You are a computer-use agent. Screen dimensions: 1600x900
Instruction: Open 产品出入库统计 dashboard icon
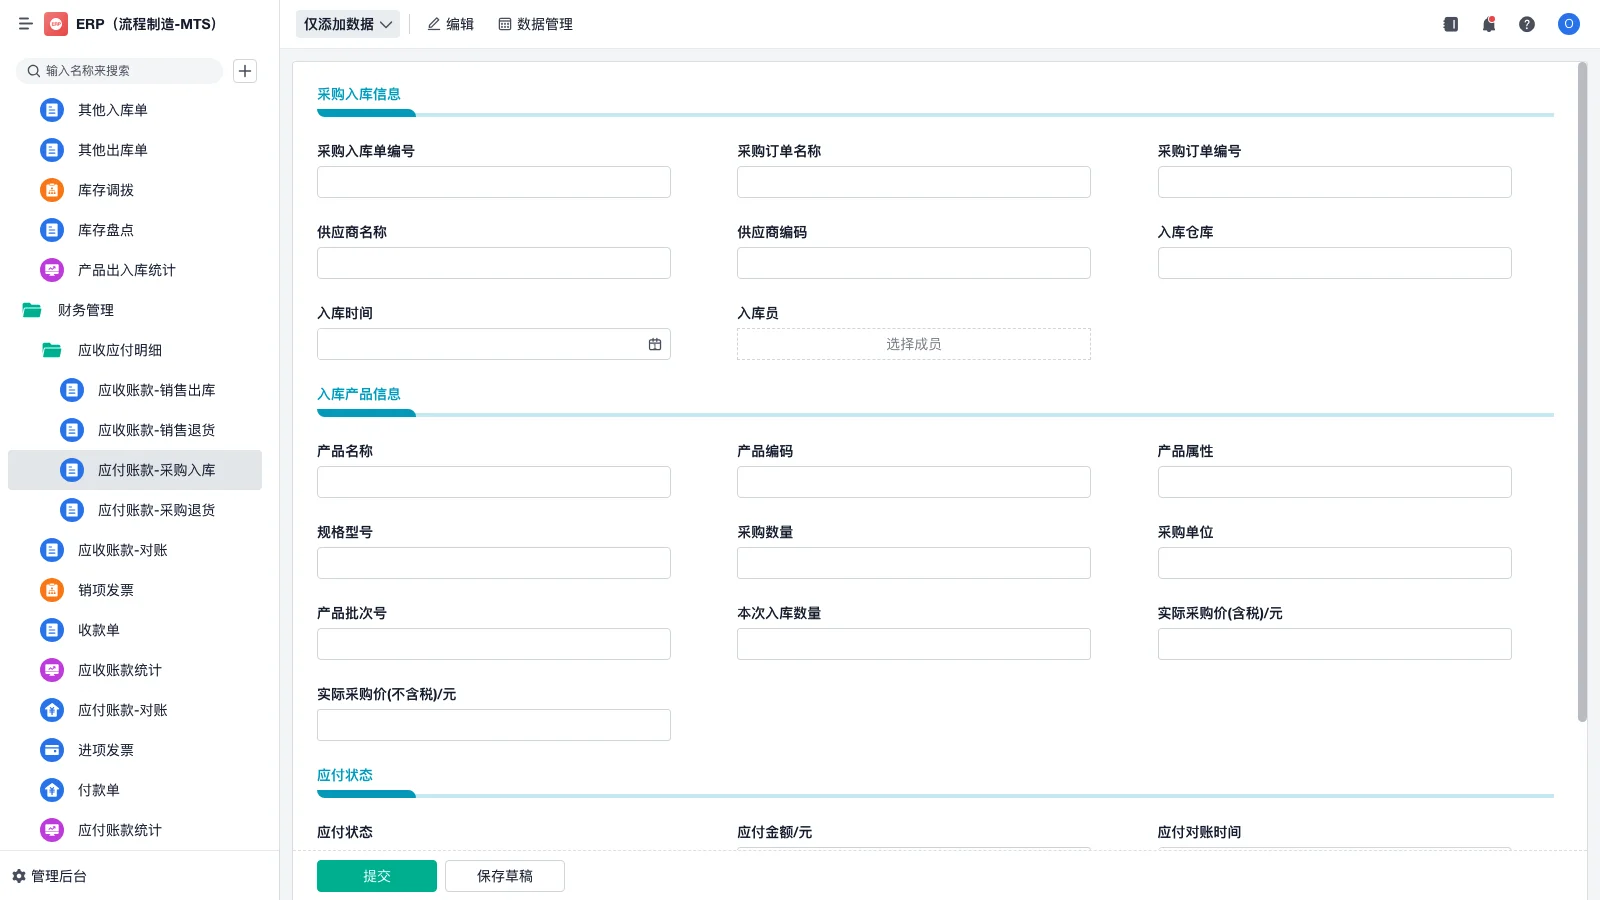pos(52,270)
